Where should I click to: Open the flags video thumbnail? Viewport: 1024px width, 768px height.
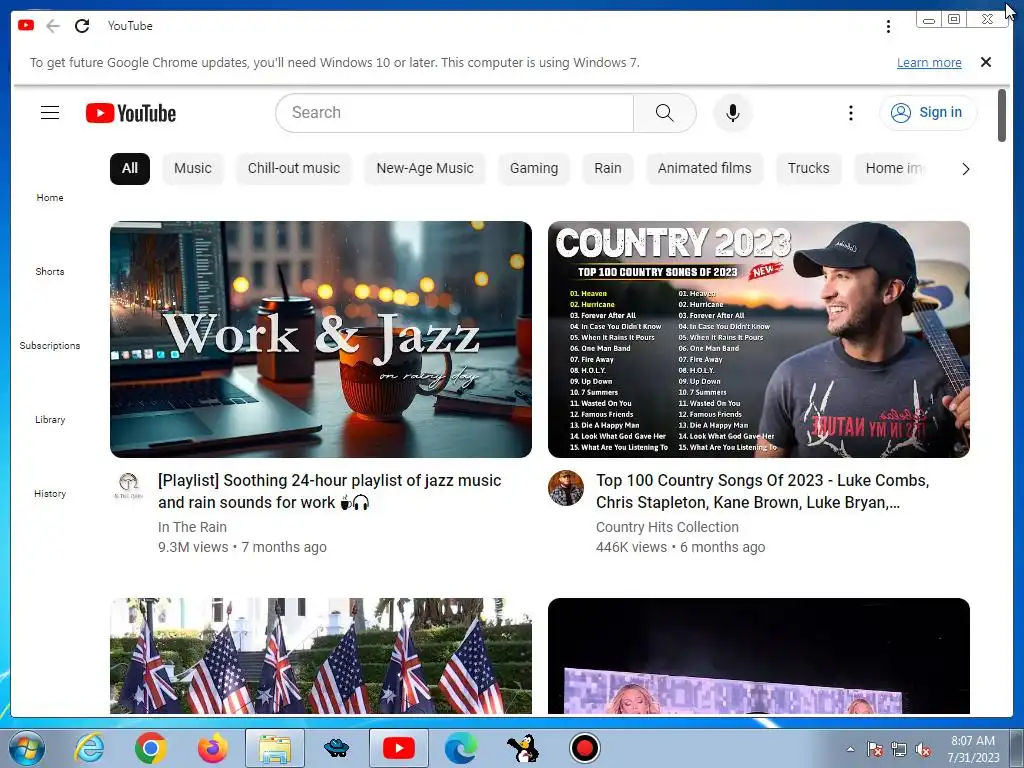click(x=321, y=656)
